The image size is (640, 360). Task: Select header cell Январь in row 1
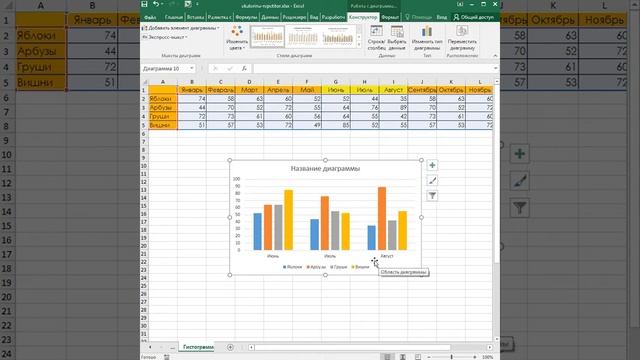(192, 90)
